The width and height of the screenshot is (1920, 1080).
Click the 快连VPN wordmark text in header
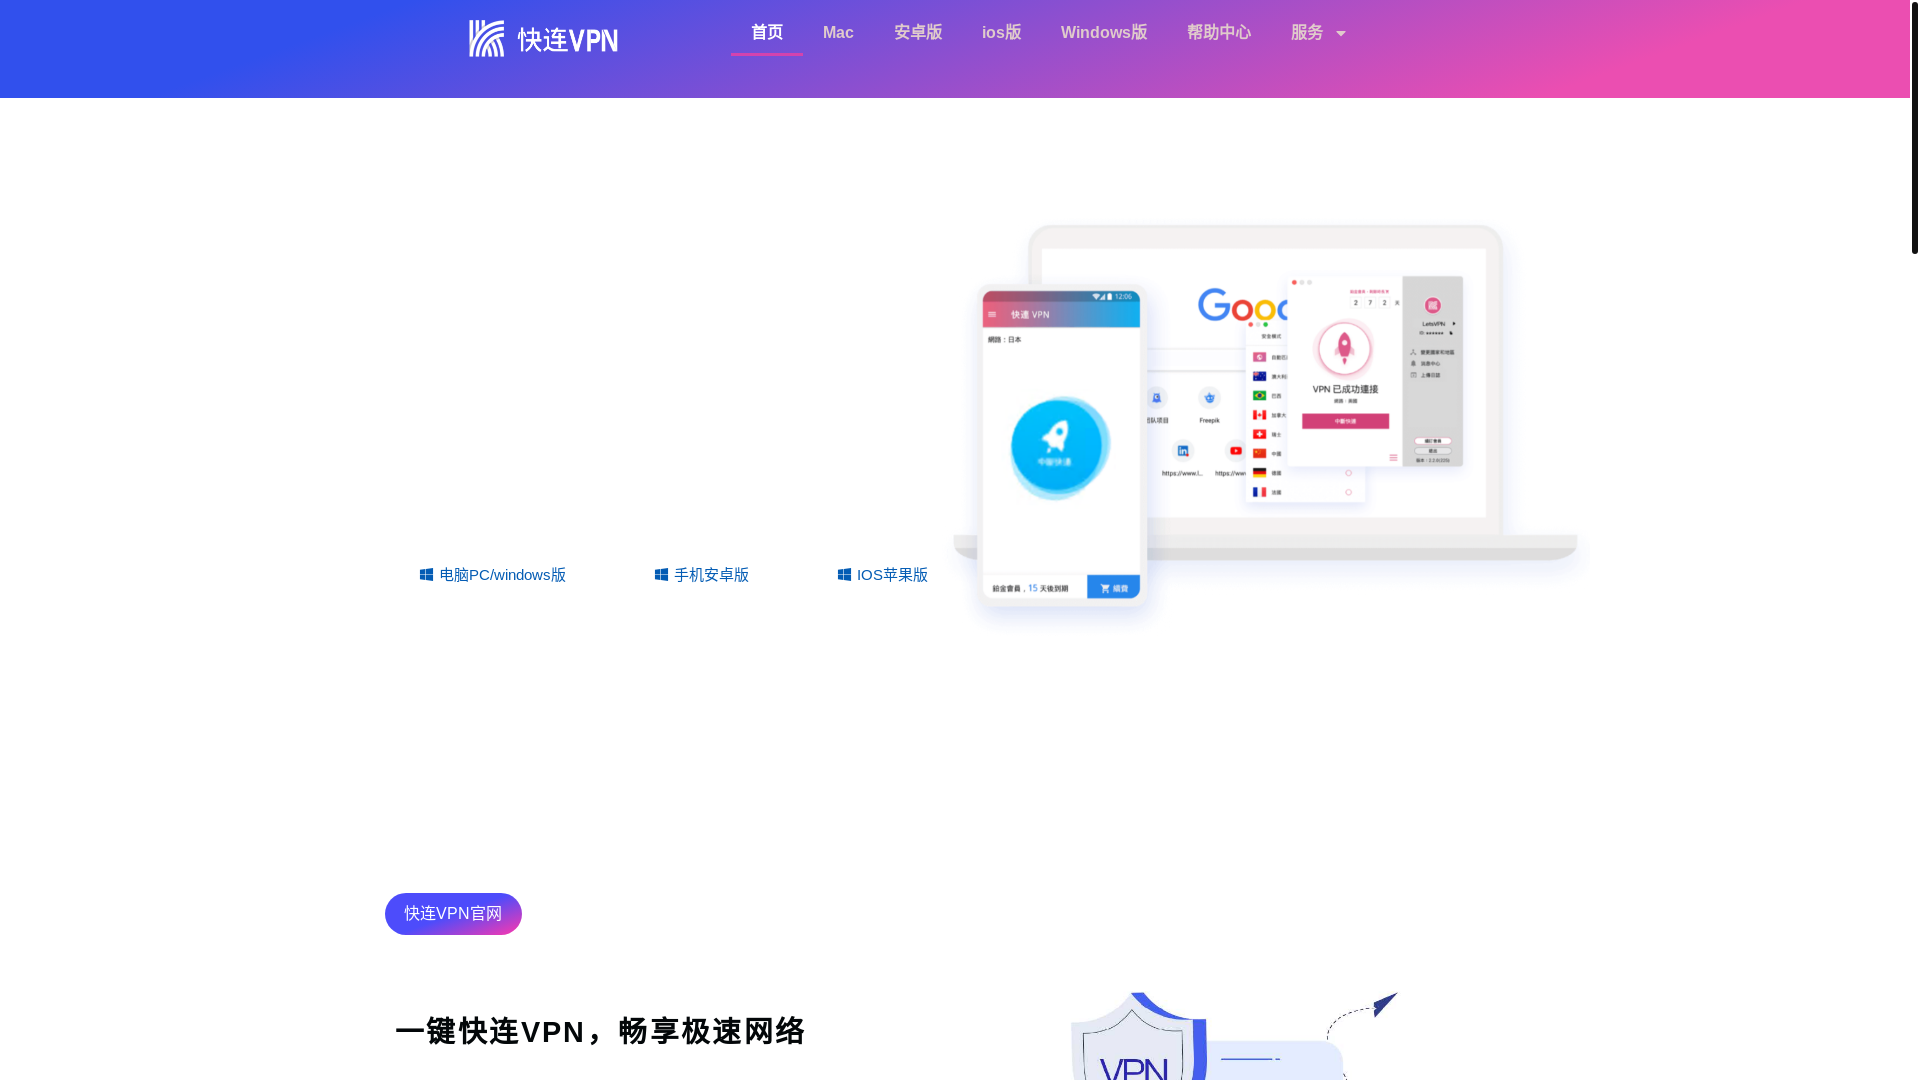(x=567, y=40)
